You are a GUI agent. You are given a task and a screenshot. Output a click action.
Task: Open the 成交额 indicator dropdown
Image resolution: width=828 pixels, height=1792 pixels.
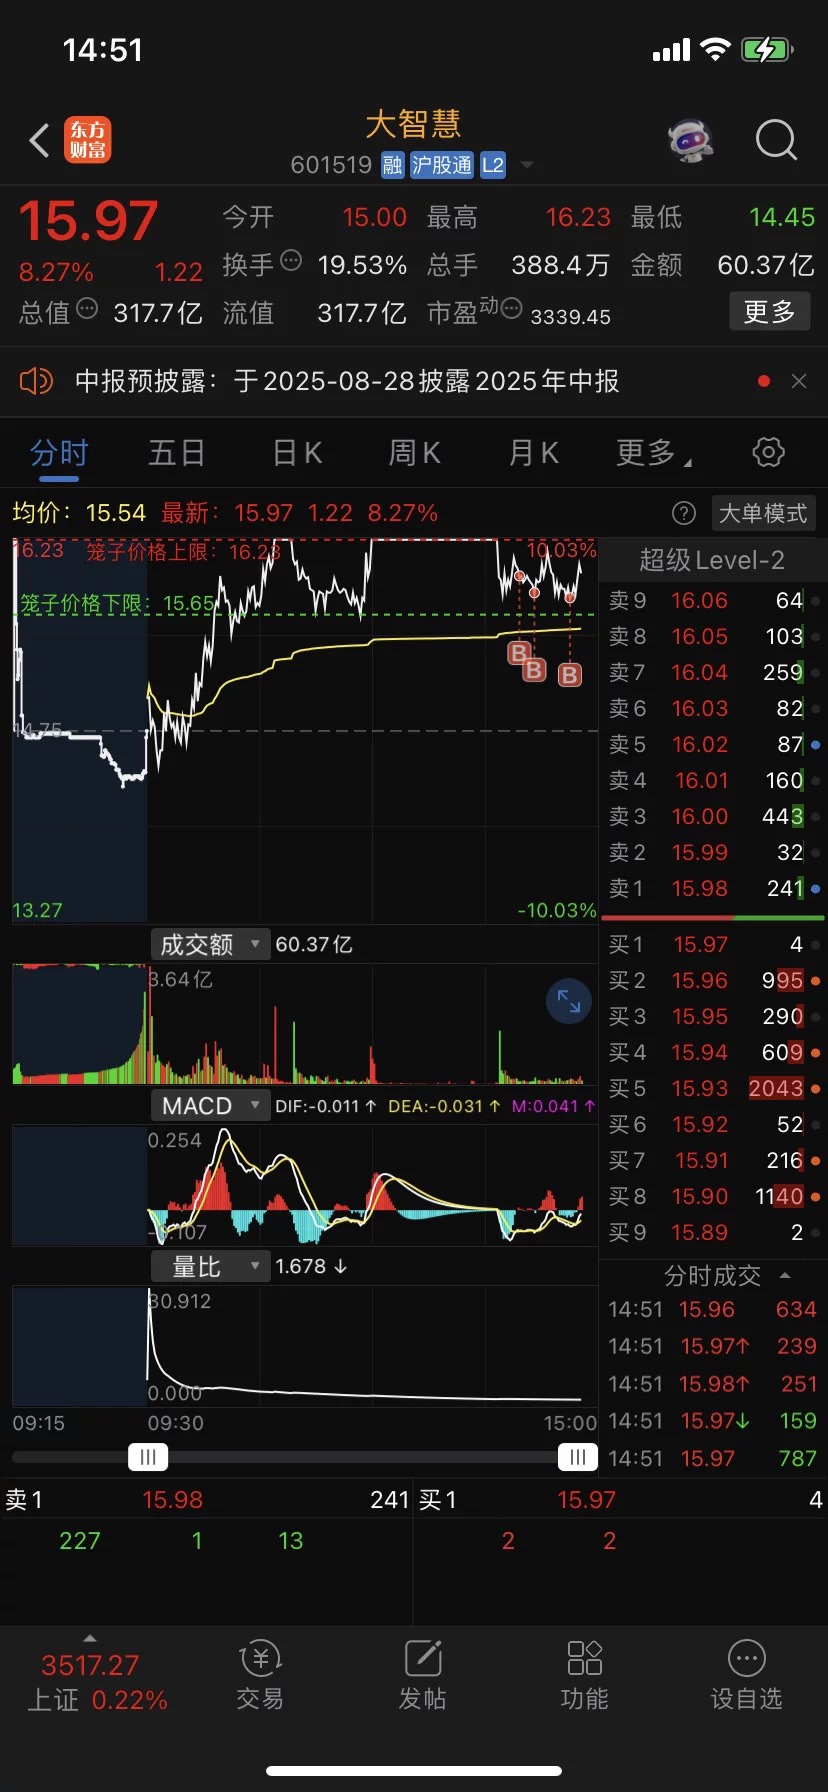pyautogui.click(x=210, y=944)
